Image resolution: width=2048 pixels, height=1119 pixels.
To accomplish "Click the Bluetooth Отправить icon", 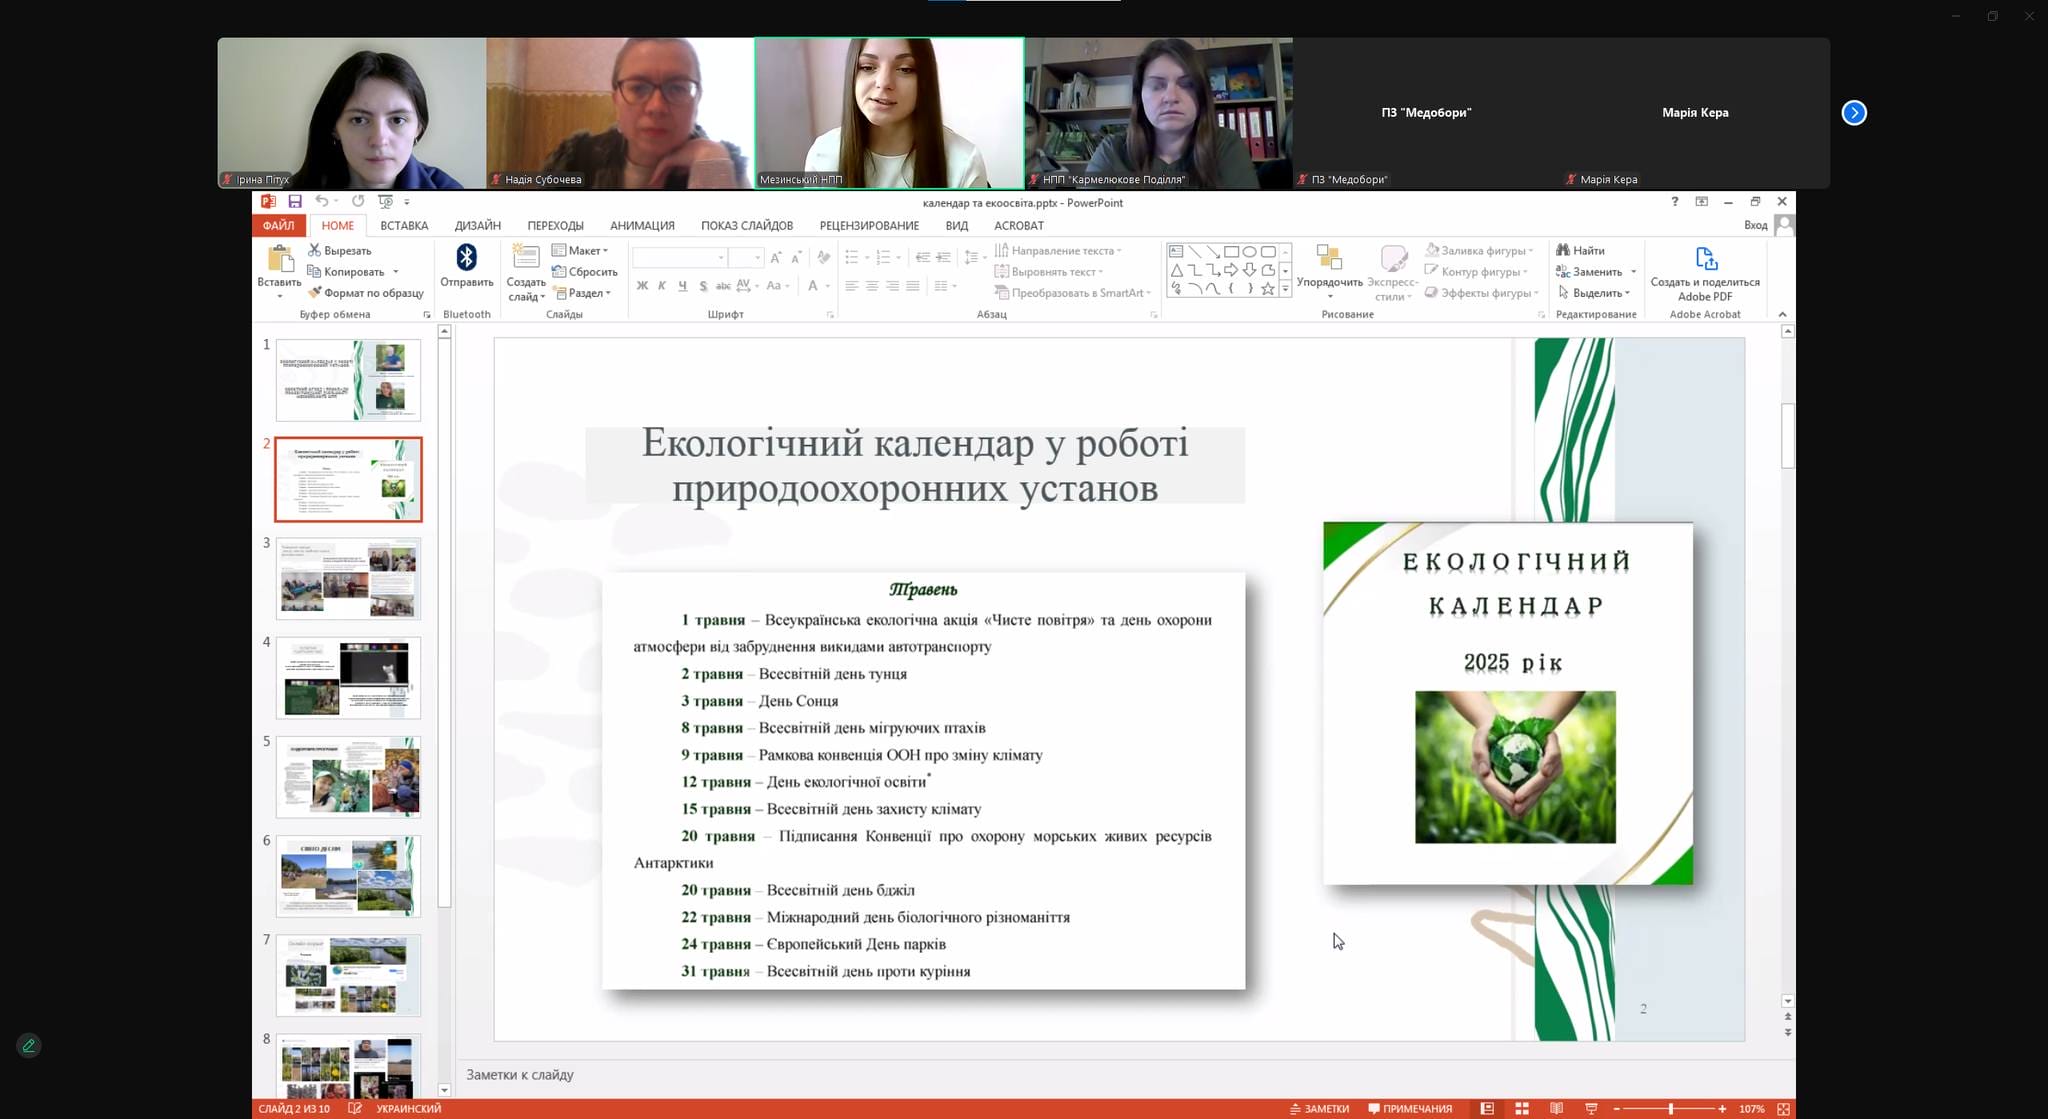I will coord(466,258).
